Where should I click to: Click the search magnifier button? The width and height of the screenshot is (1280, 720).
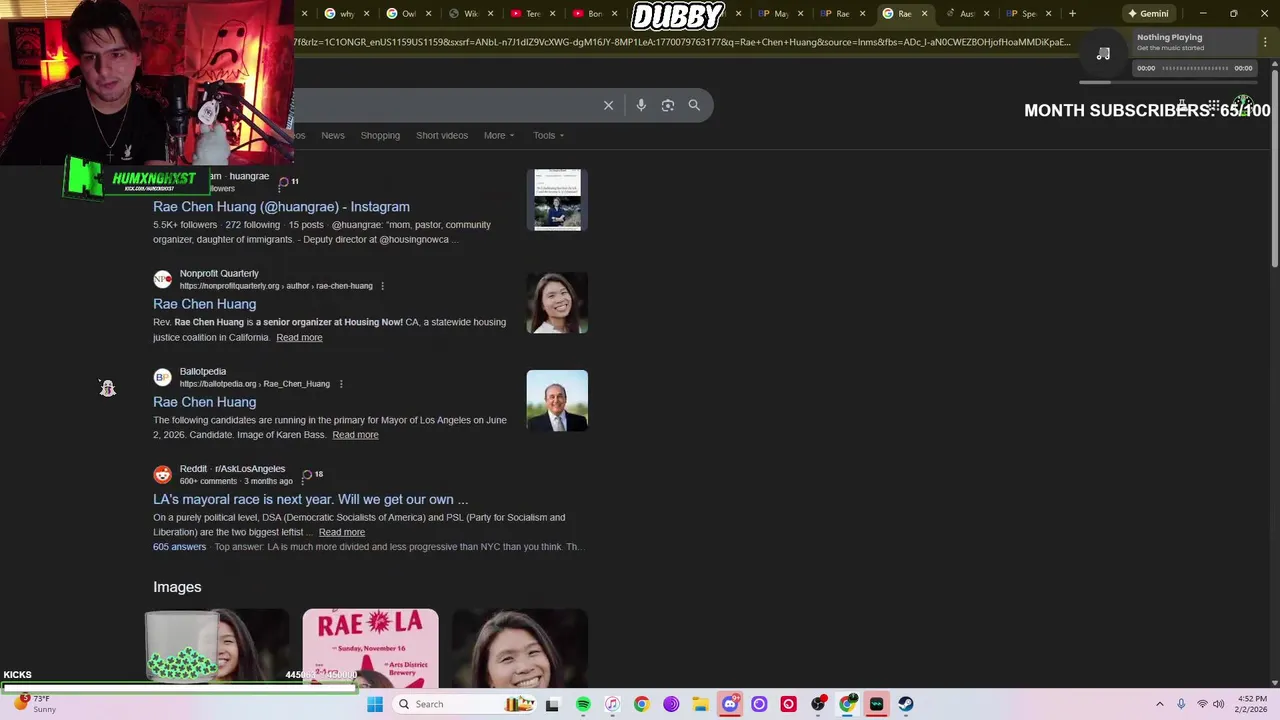point(694,105)
